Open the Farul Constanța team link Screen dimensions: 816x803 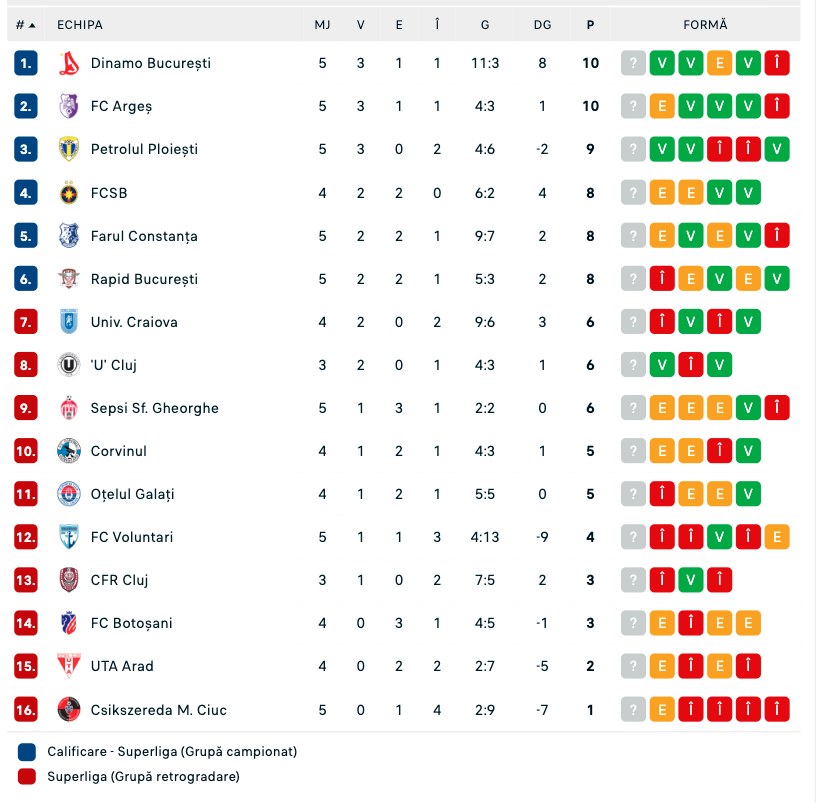(144, 236)
